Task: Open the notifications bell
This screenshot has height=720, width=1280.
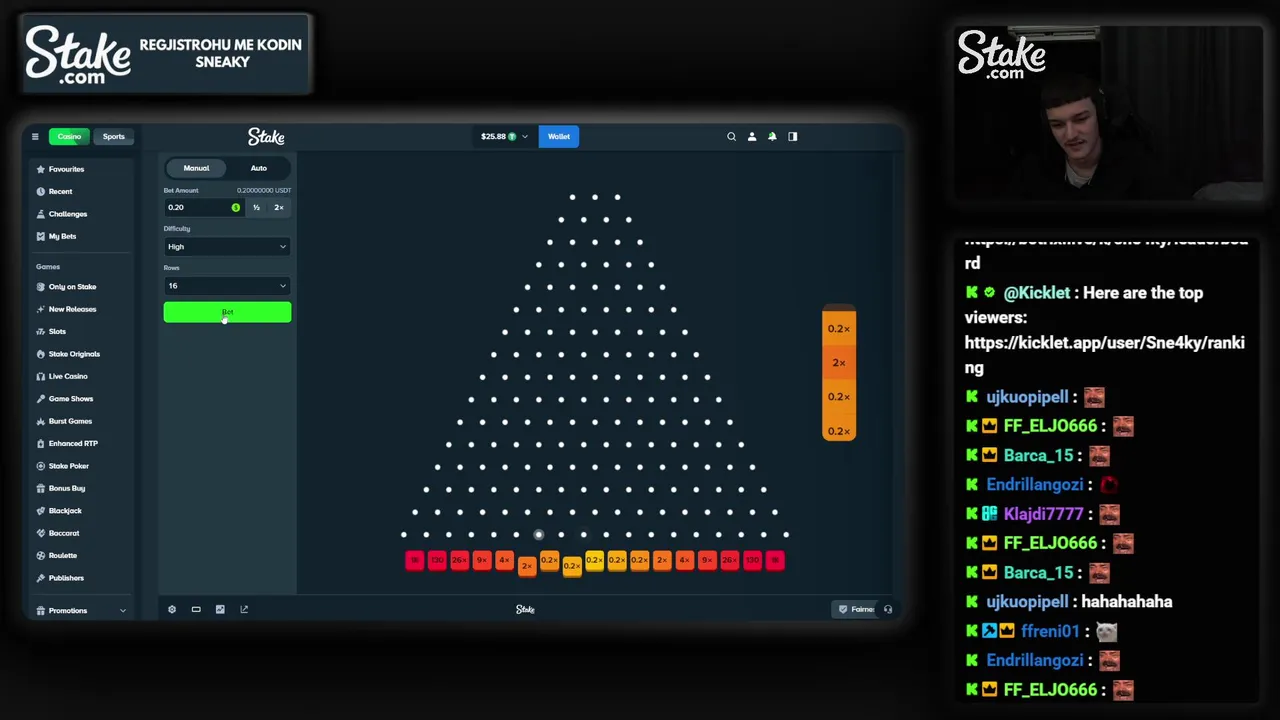Action: click(x=772, y=136)
